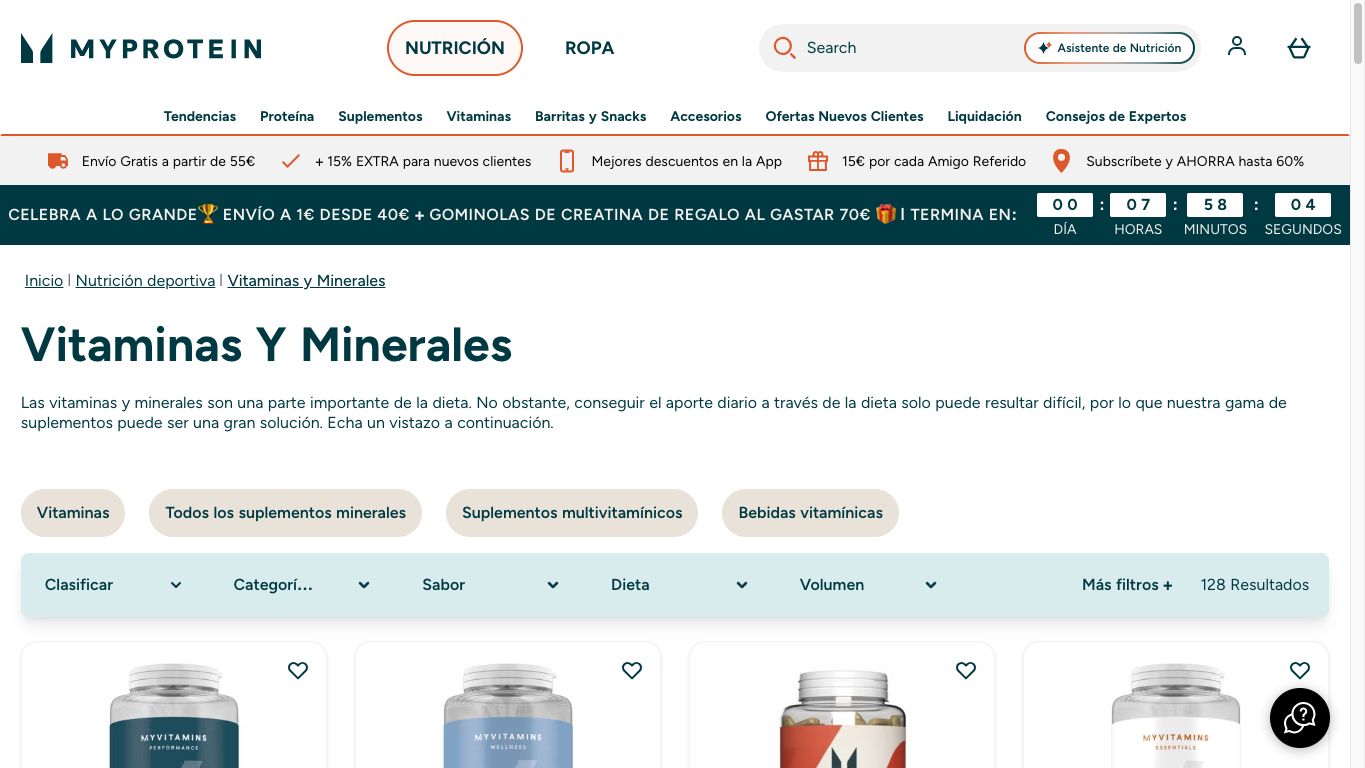1365x768 pixels.
Task: Open the Vitaminas menu
Action: [479, 116]
